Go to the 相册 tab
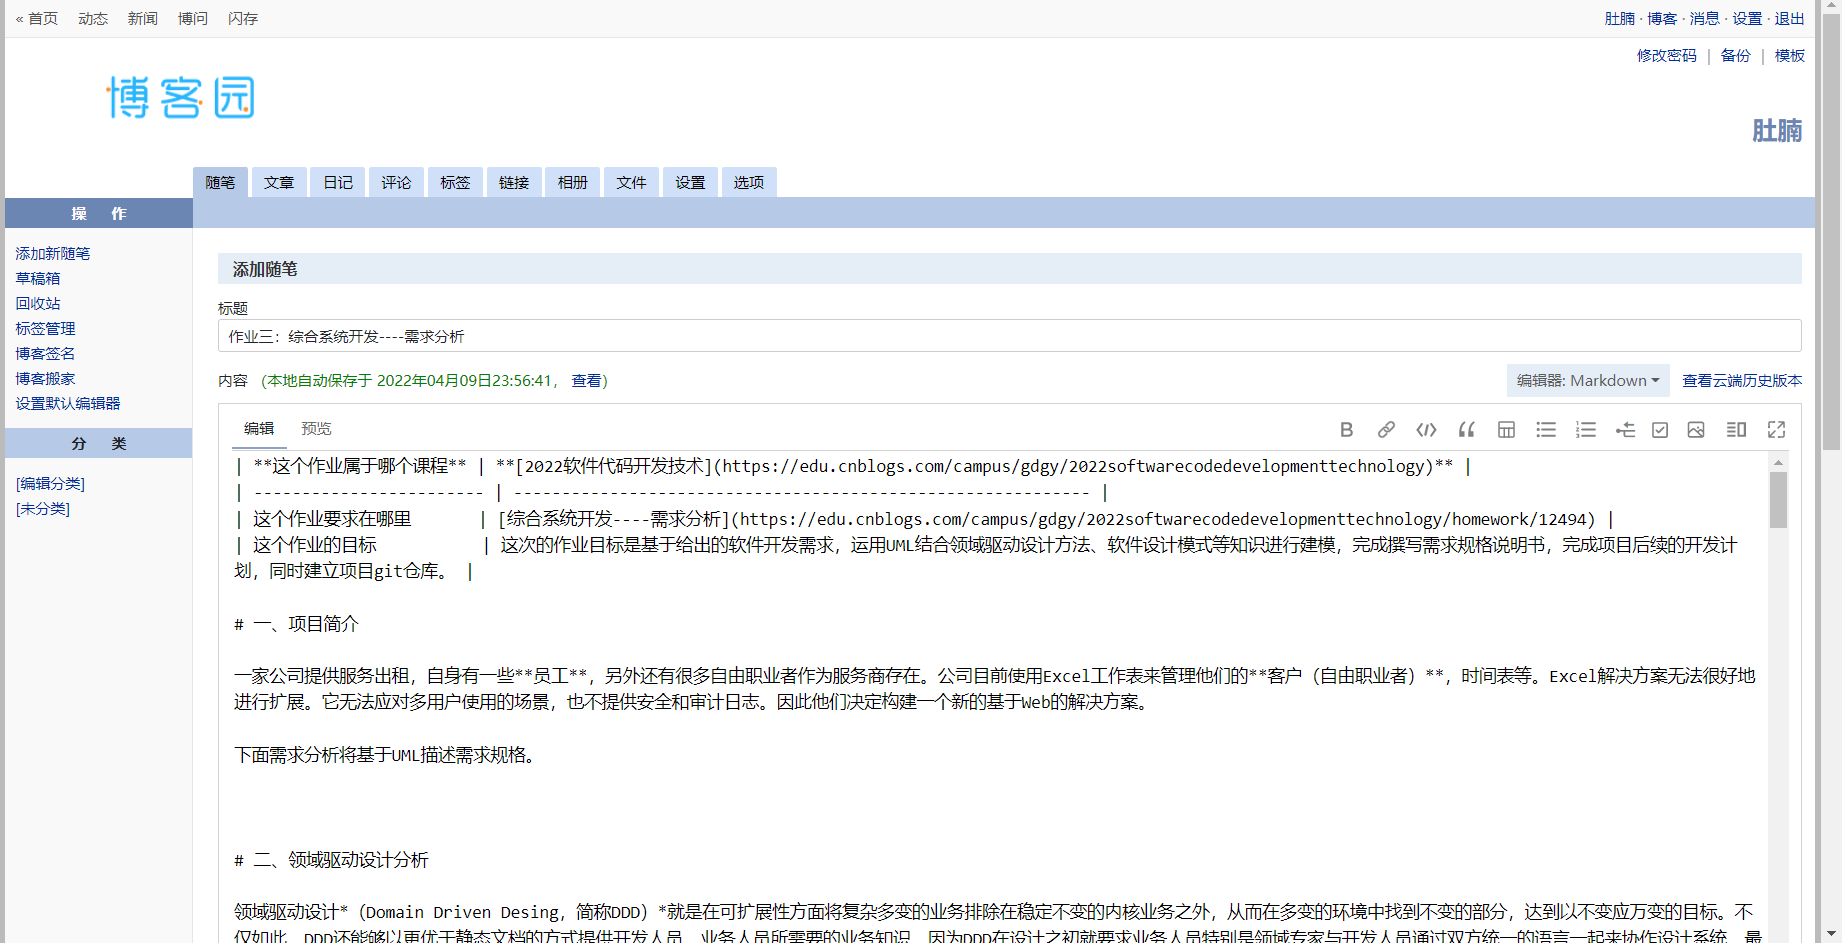 point(573,182)
